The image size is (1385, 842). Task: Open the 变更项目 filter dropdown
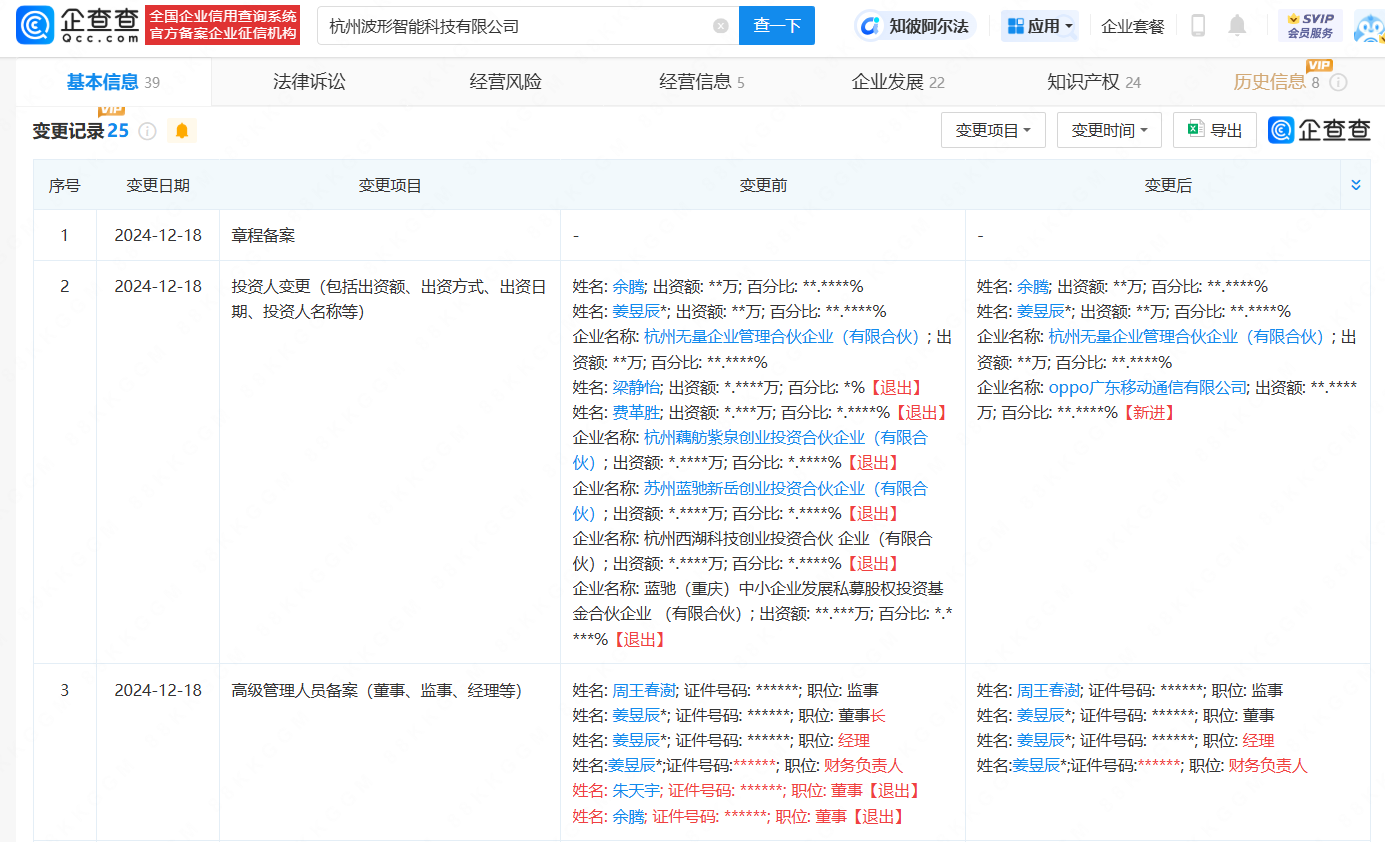coord(993,129)
